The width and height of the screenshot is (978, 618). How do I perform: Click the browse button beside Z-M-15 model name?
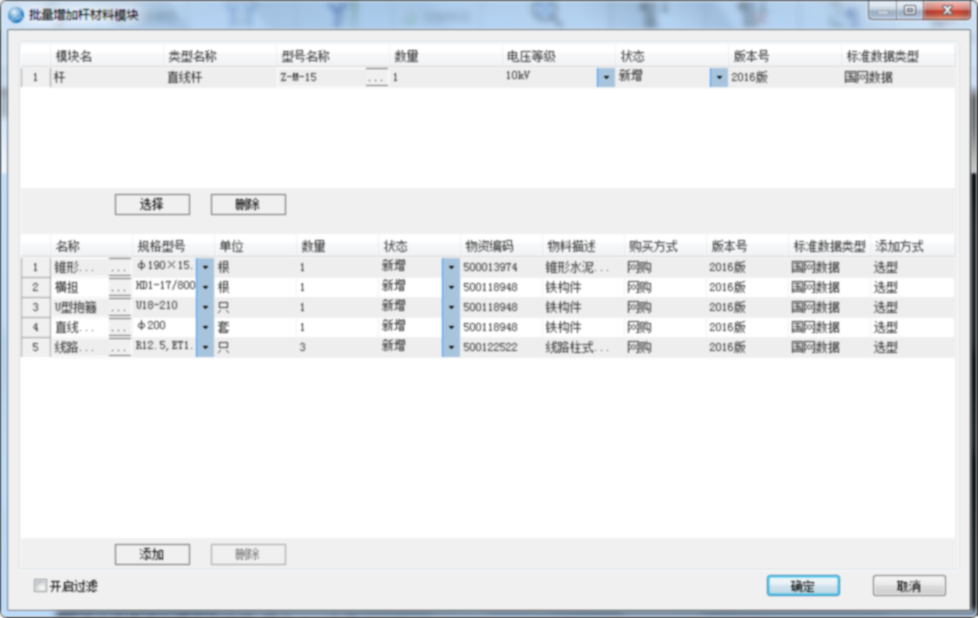376,78
